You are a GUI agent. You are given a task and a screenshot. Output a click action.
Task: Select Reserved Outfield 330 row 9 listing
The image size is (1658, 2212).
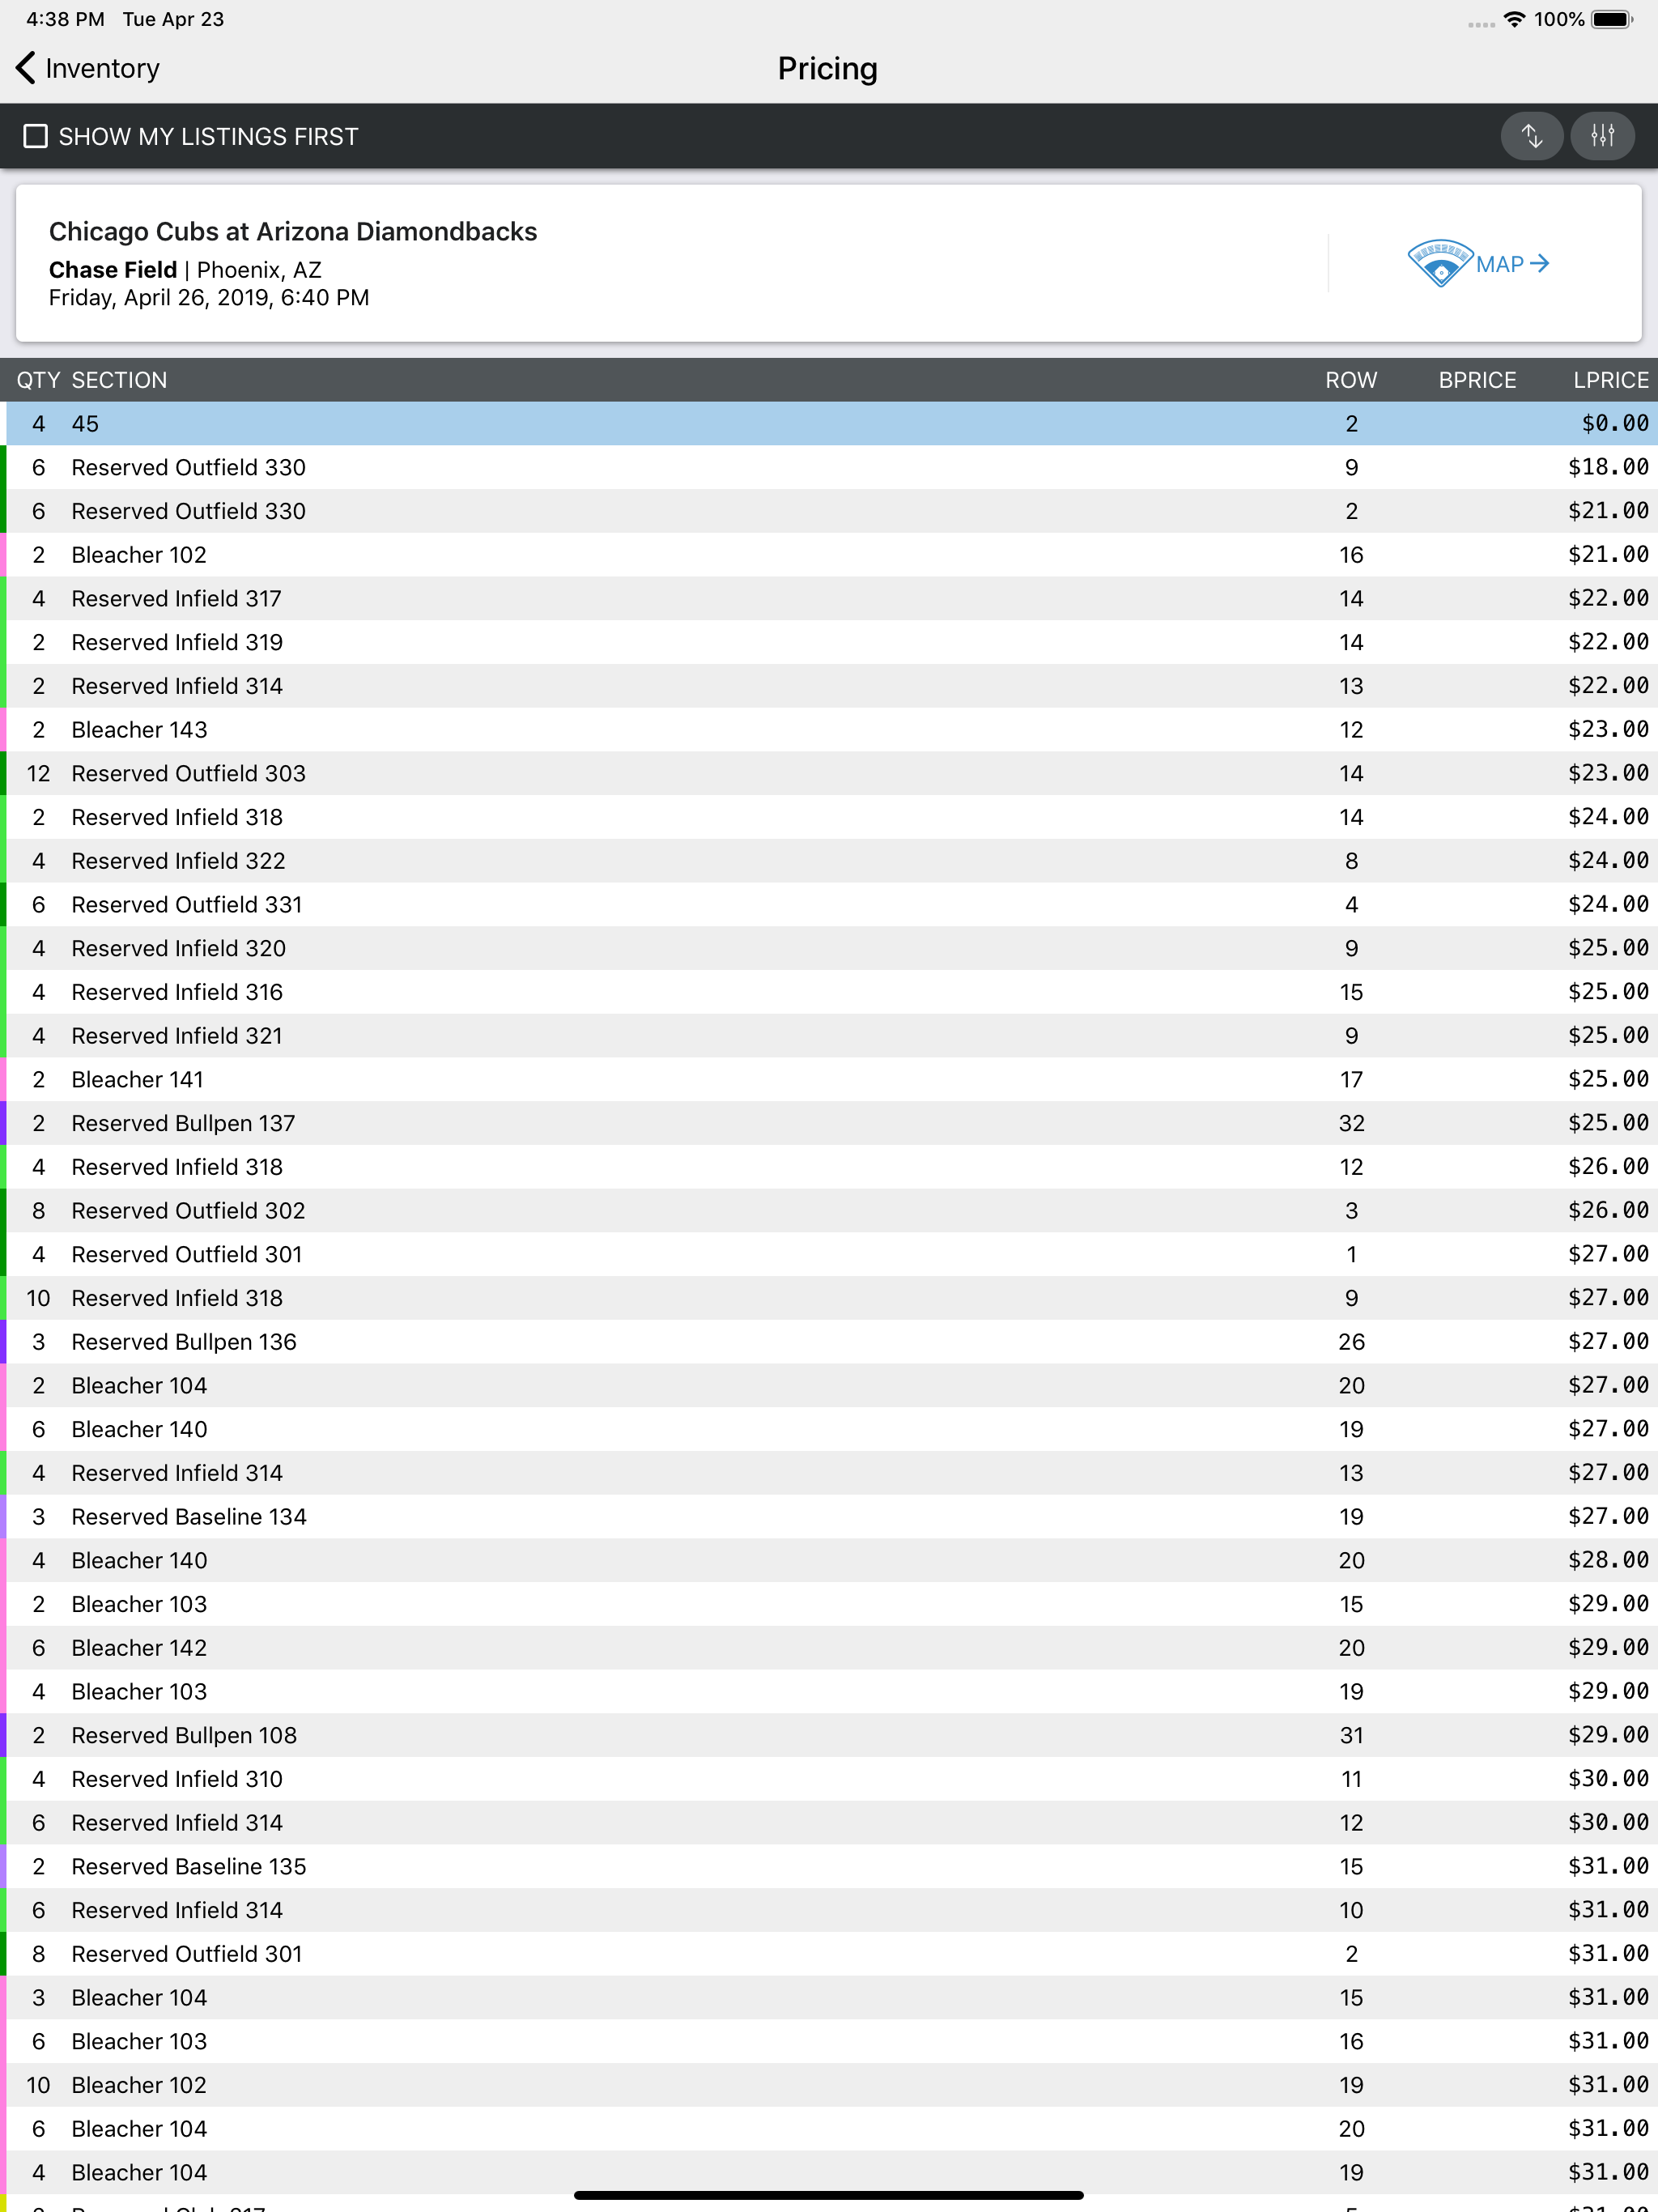click(829, 467)
